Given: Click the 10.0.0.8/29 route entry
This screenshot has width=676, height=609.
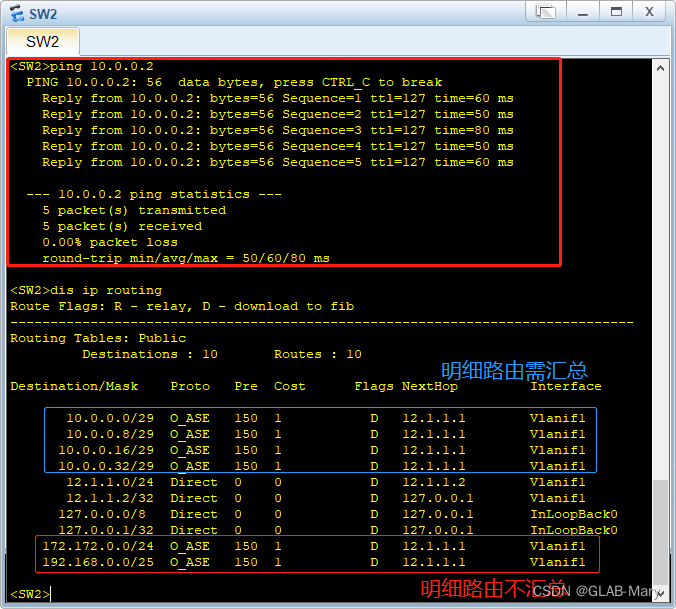Looking at the screenshot, I should pos(325,434).
